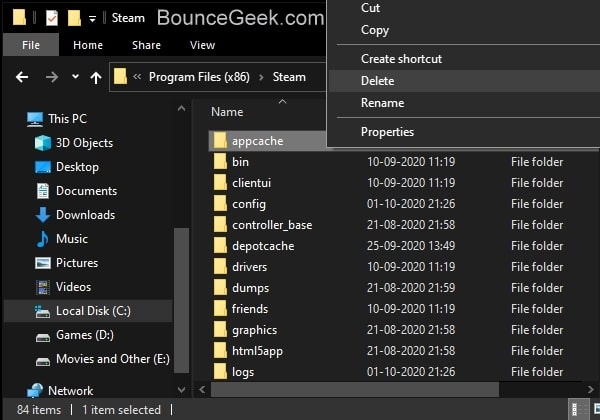
Task: Click the depotcache date 25-09-2020 13:49
Action: coord(411,246)
